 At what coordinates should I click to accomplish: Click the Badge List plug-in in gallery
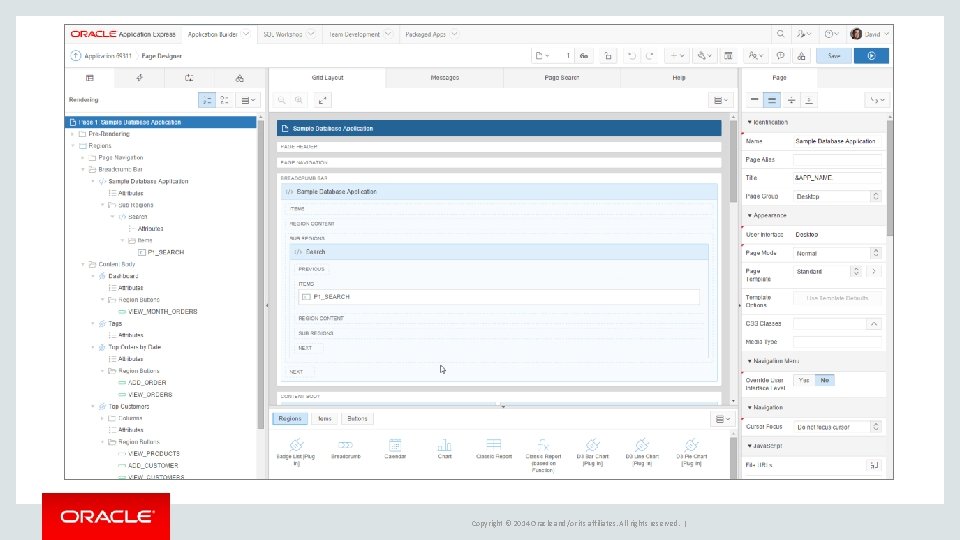coord(296,452)
